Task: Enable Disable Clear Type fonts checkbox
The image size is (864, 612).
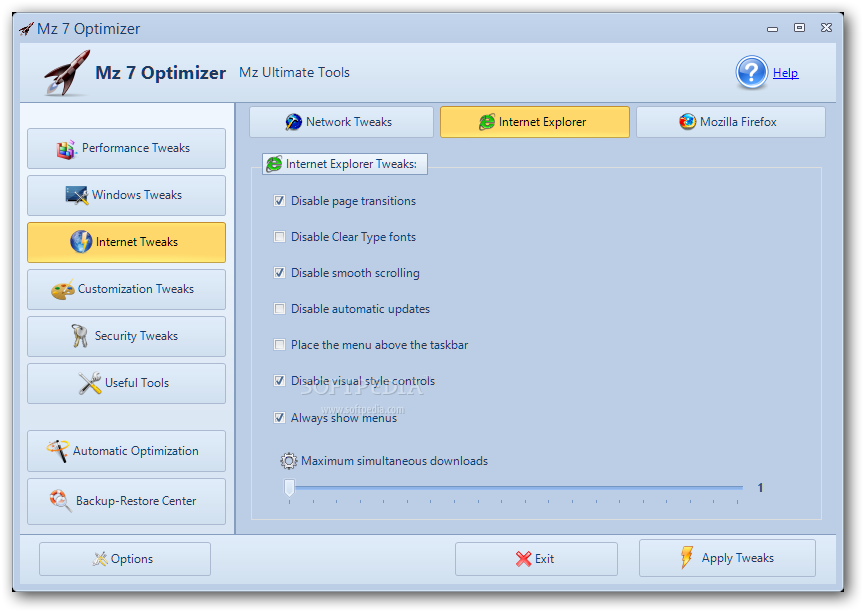Action: 280,237
